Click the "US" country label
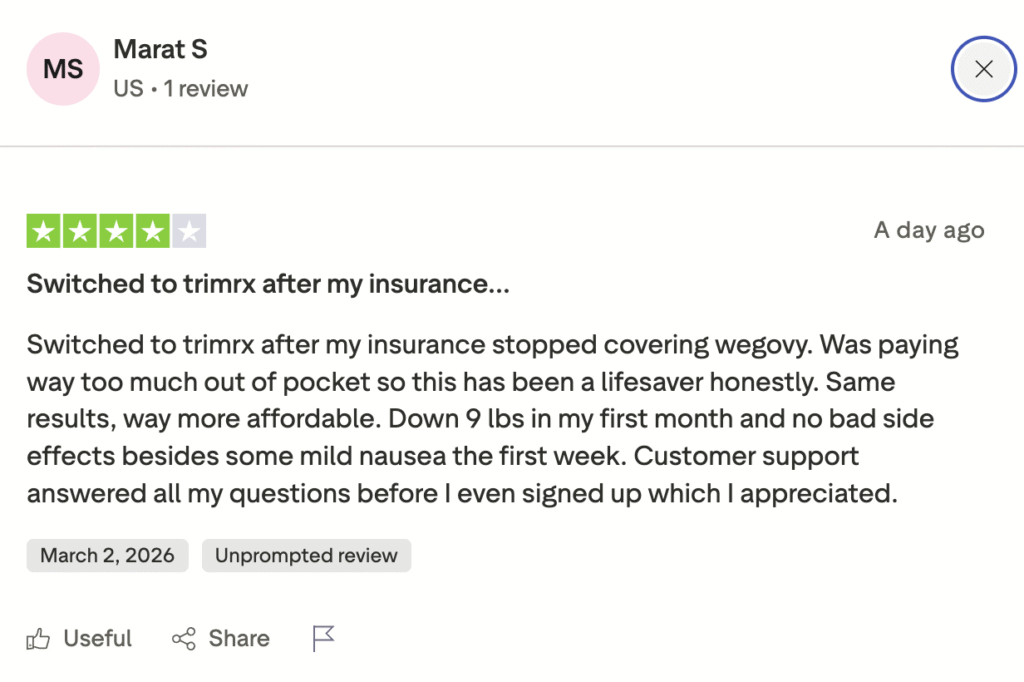 [128, 89]
